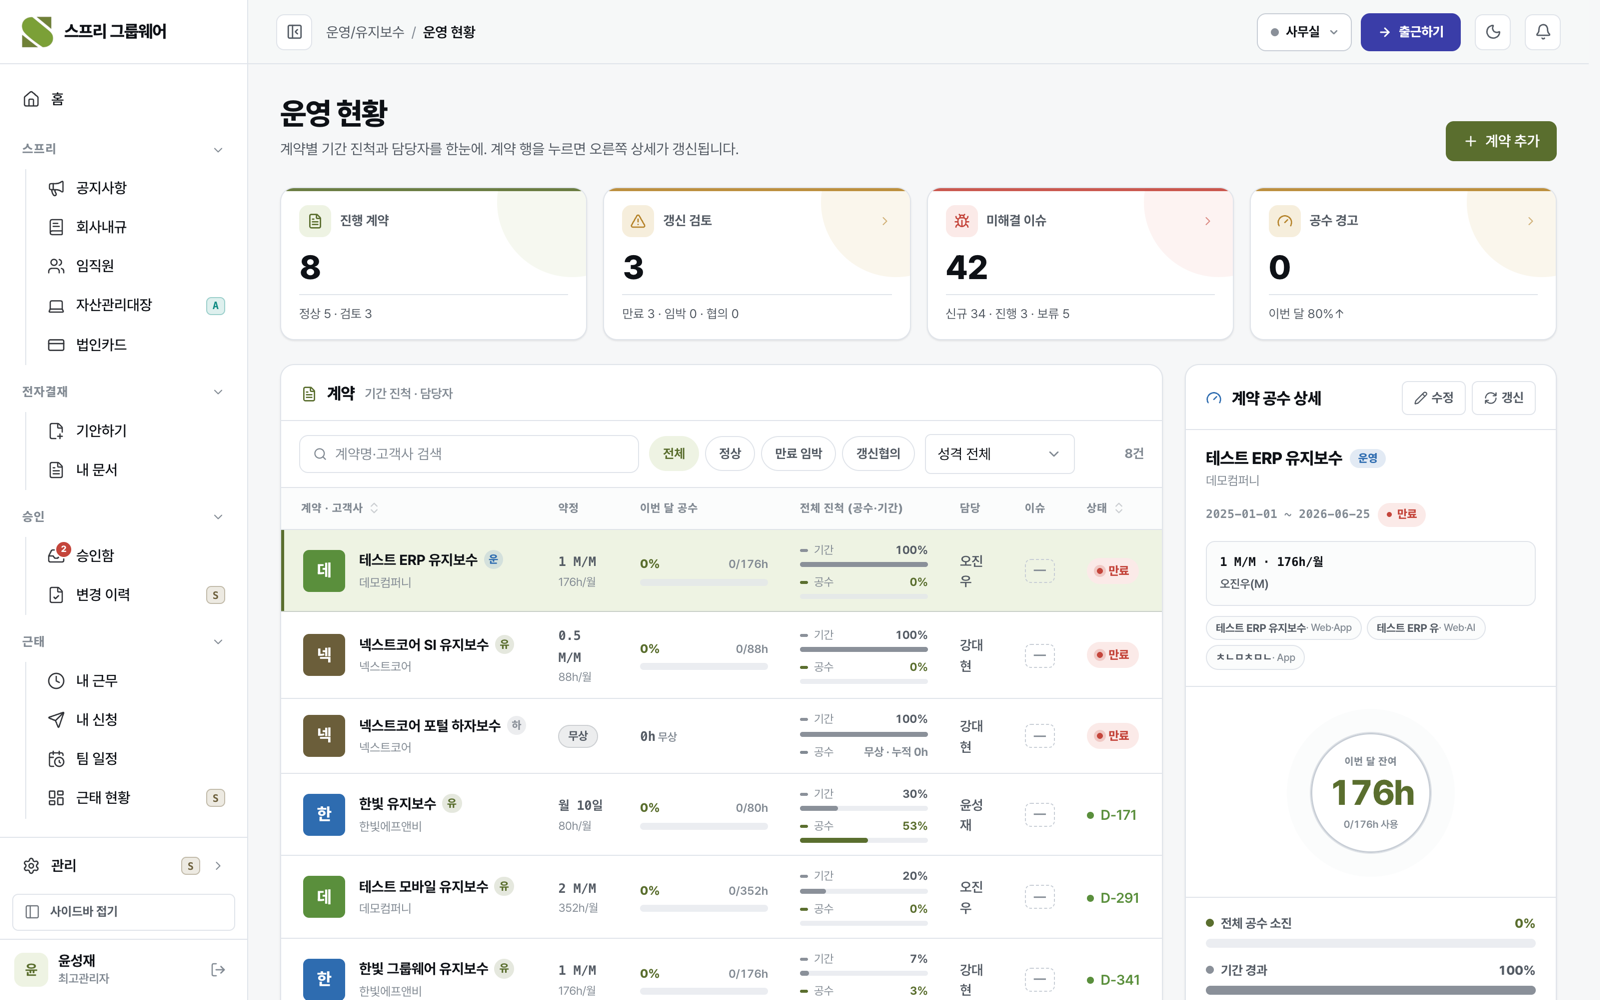The height and width of the screenshot is (1000, 1600).
Task: Expand the 관리 section chevron
Action: pos(218,866)
